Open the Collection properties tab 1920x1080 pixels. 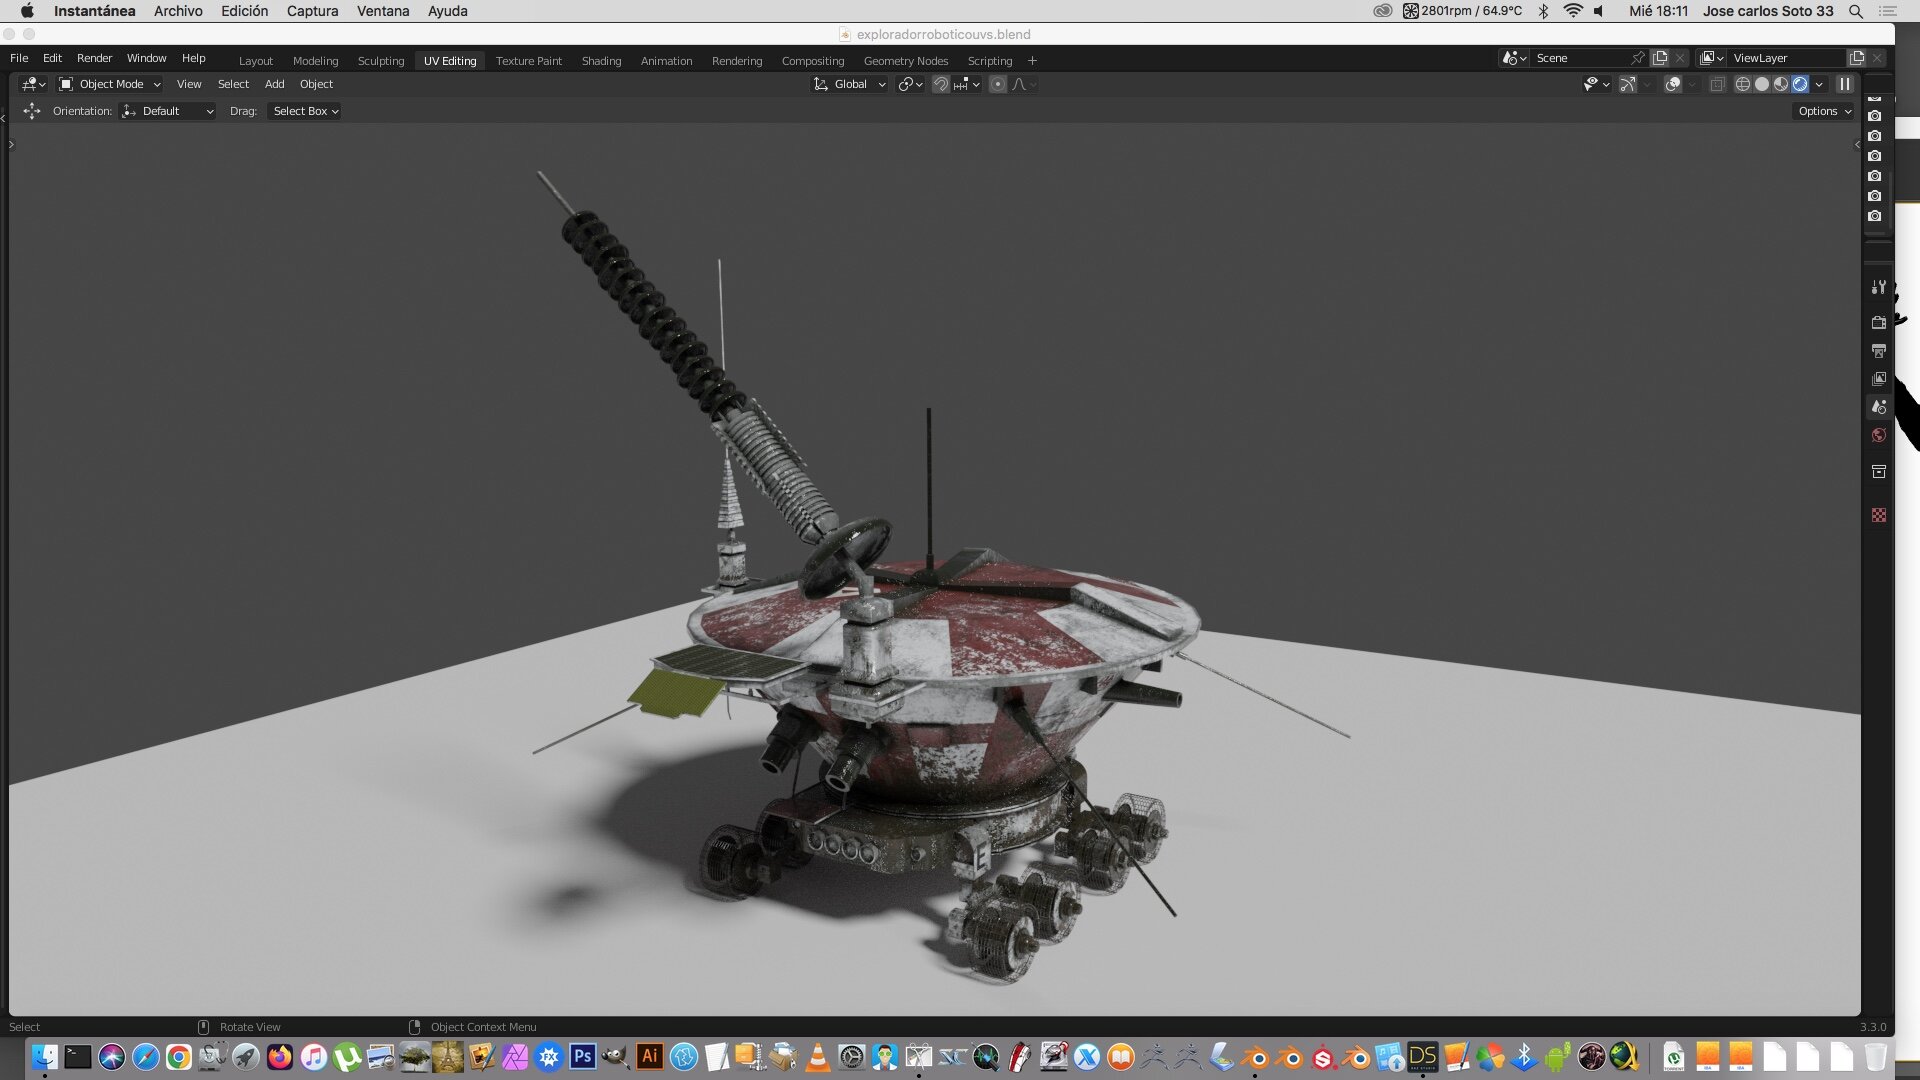pos(1878,471)
